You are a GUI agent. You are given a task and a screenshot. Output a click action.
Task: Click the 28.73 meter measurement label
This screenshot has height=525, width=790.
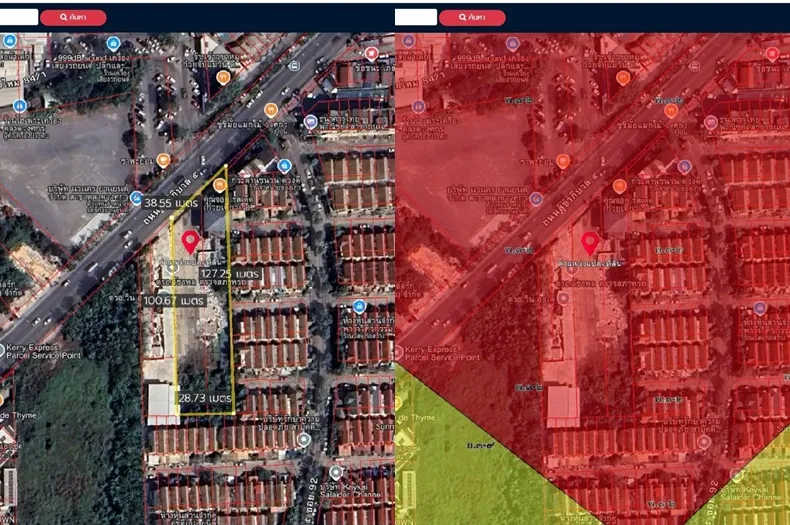point(205,398)
